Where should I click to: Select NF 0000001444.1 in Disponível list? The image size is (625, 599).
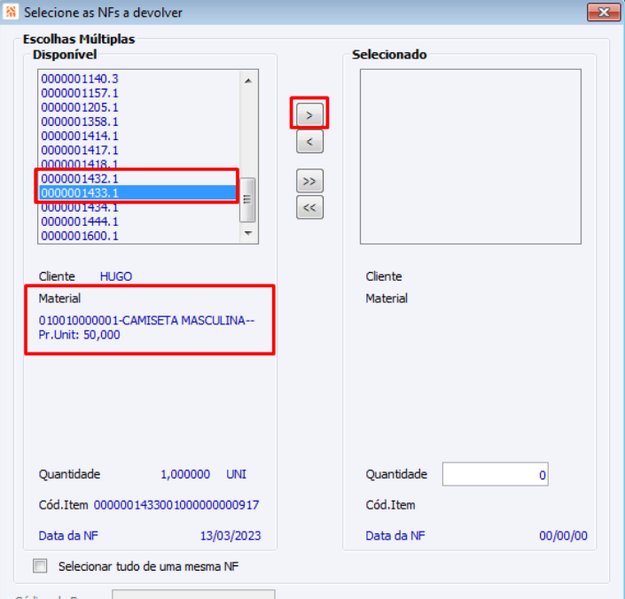tap(138, 222)
